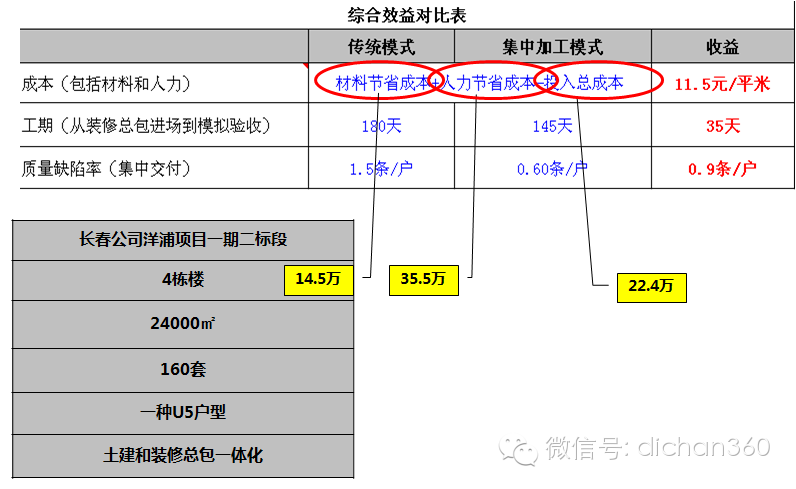This screenshot has height=489, width=796.
Task: Click the 材料节省成本 text
Action: point(383,83)
